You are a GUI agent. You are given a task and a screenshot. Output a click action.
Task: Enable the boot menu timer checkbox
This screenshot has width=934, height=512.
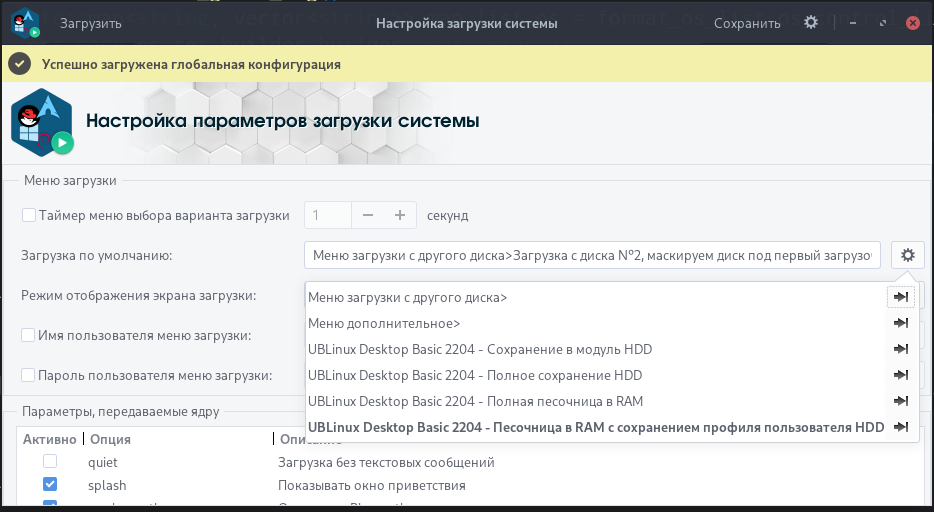click(x=29, y=215)
